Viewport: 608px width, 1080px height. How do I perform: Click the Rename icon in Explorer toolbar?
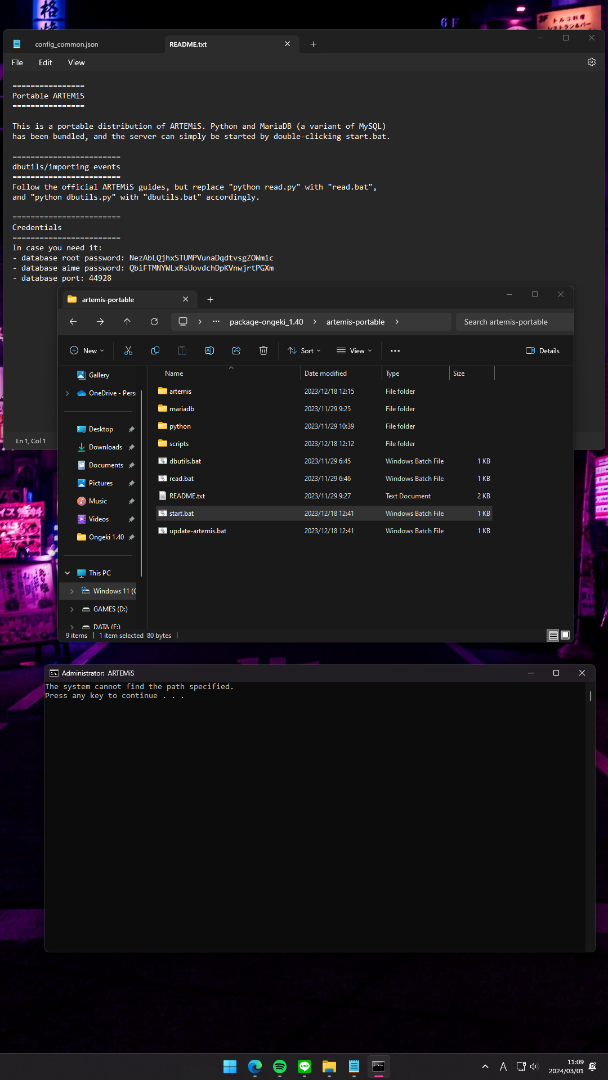point(209,351)
